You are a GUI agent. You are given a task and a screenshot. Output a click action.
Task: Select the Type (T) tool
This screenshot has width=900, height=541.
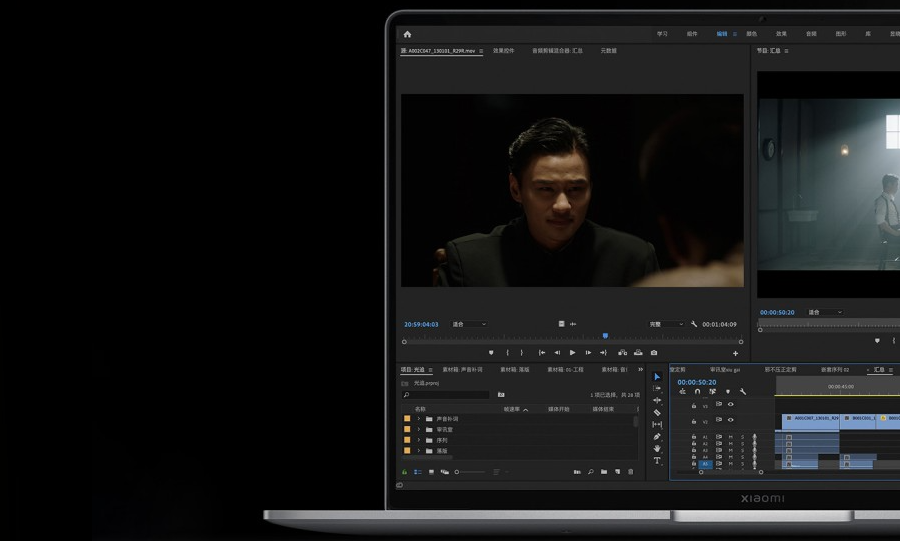[657, 461]
